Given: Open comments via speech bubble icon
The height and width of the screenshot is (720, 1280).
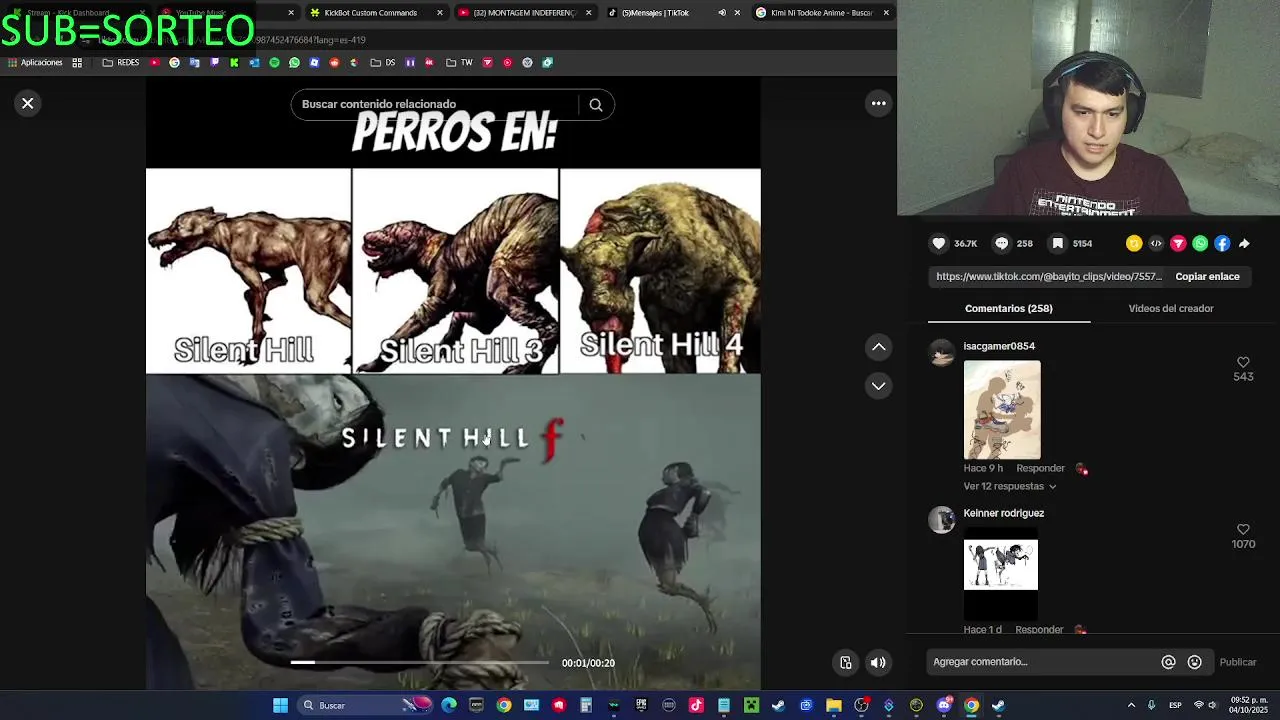Looking at the screenshot, I should click(x=1001, y=243).
